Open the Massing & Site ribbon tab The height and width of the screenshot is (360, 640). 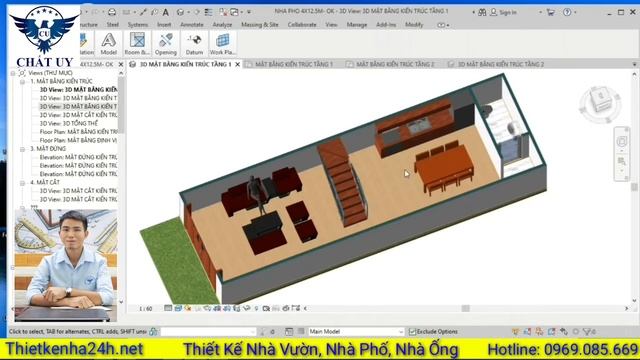[x=260, y=25]
